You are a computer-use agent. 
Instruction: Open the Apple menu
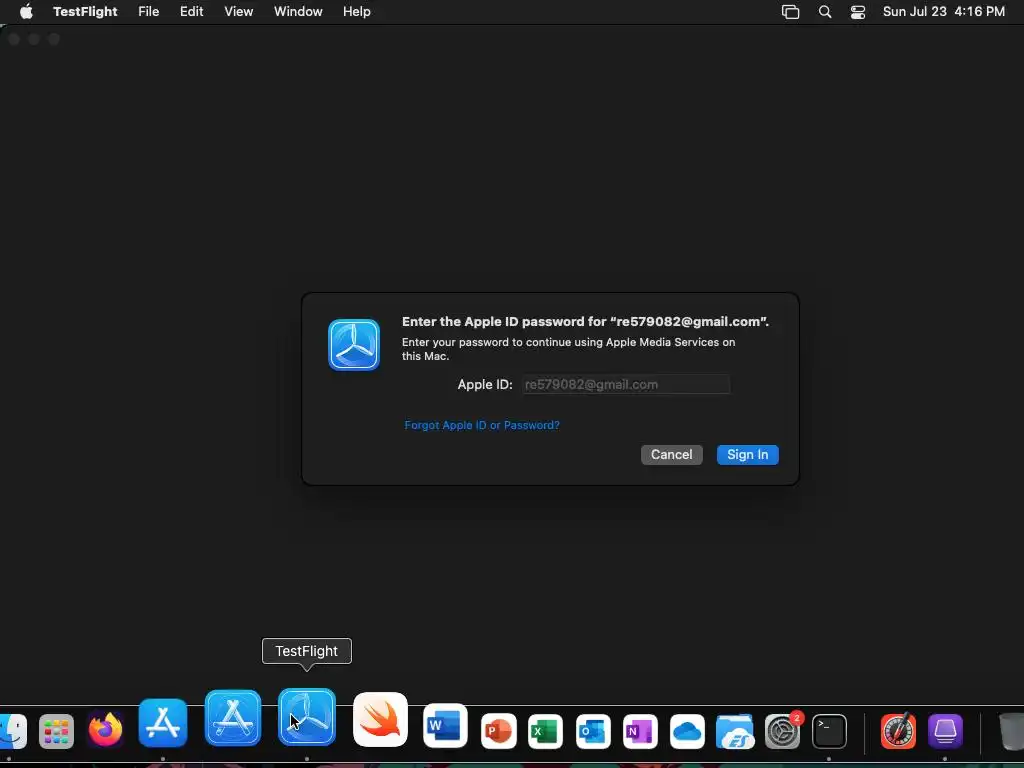[25, 11]
